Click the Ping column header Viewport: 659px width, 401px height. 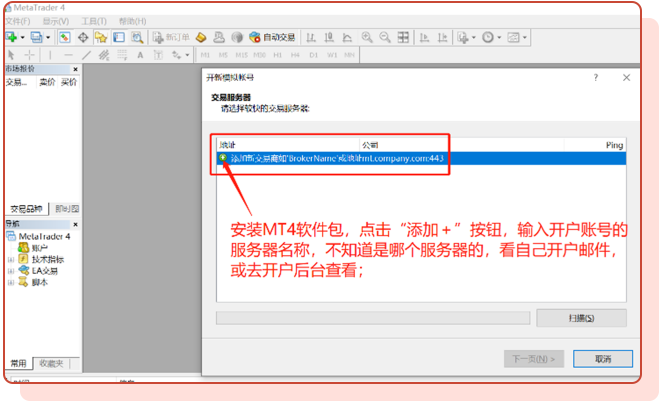(x=614, y=145)
